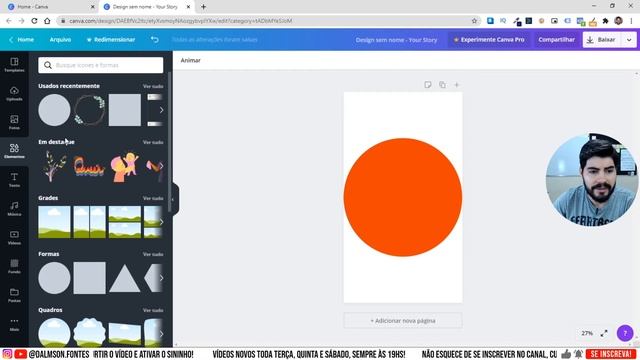Add notes icon above the page

(428, 85)
